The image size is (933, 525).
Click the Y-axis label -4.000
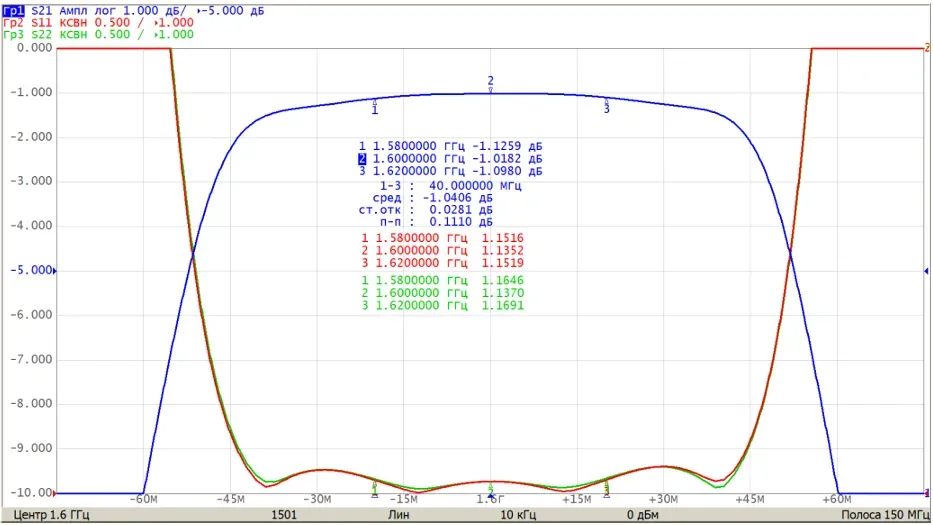(31, 226)
